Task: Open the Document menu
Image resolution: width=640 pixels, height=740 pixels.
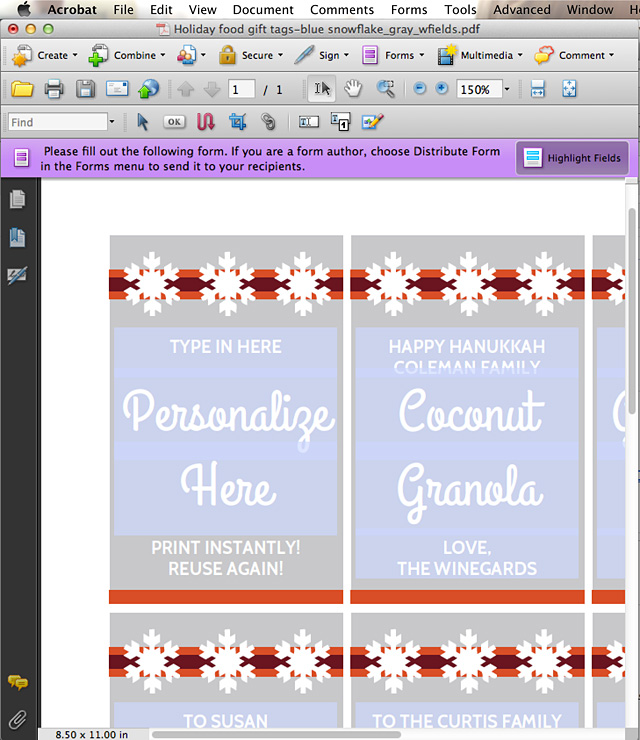Action: [x=263, y=9]
